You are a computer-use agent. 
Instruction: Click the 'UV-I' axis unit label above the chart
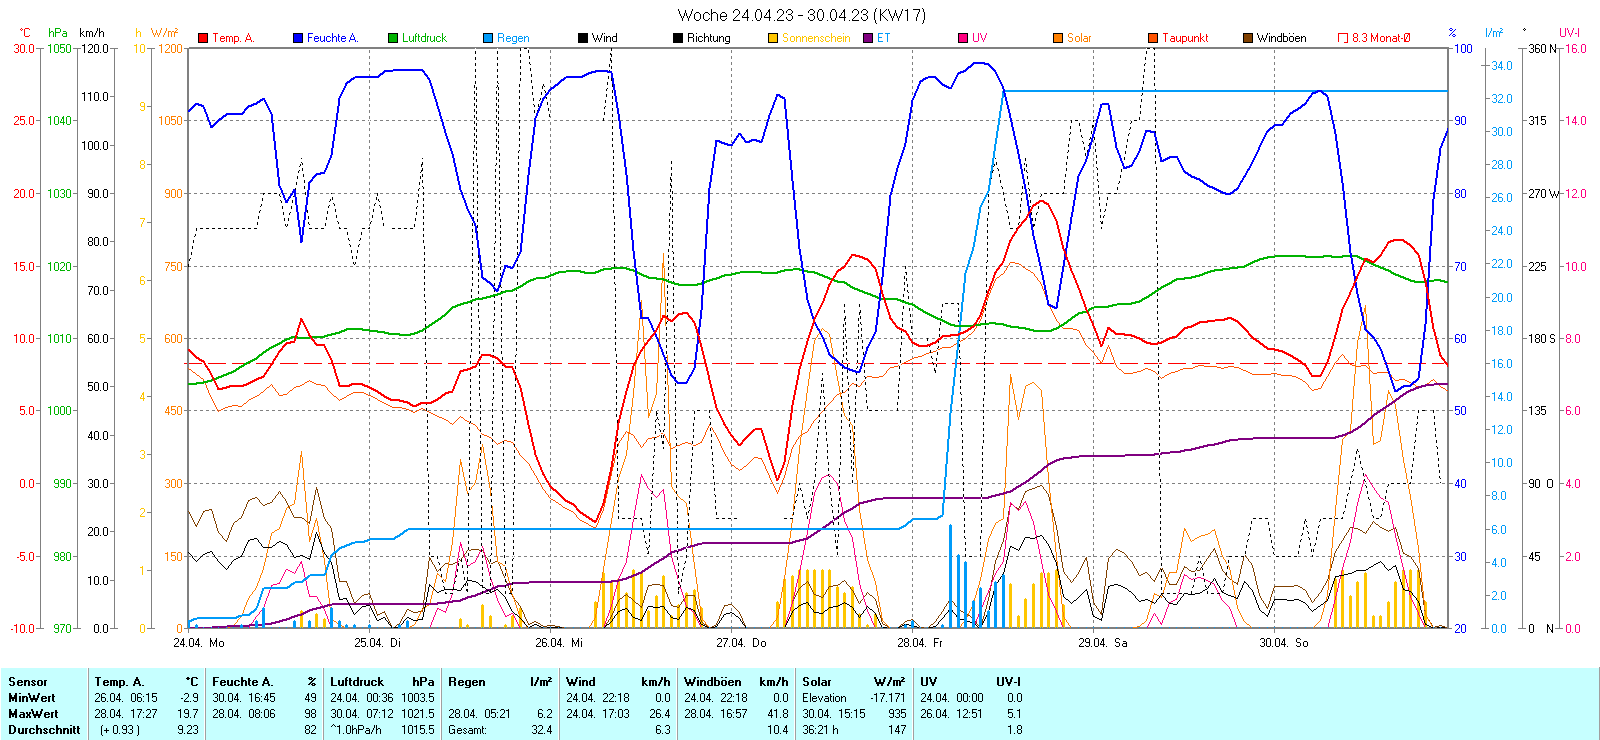1569,33
